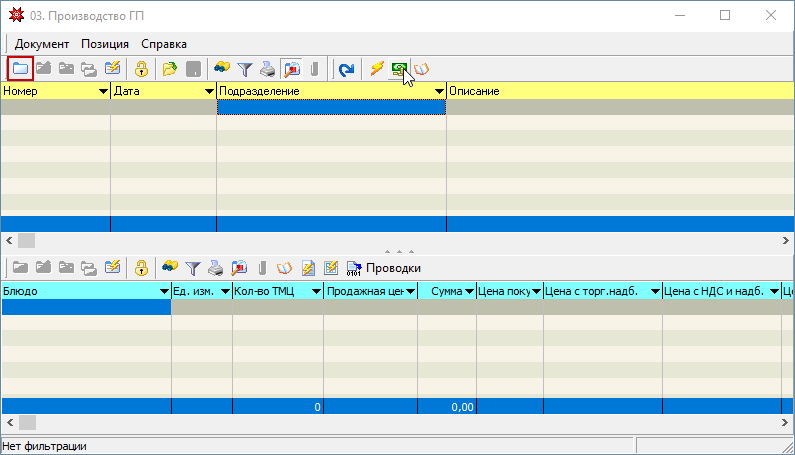Toggle the padlock in the upper toolbar

tap(142, 69)
